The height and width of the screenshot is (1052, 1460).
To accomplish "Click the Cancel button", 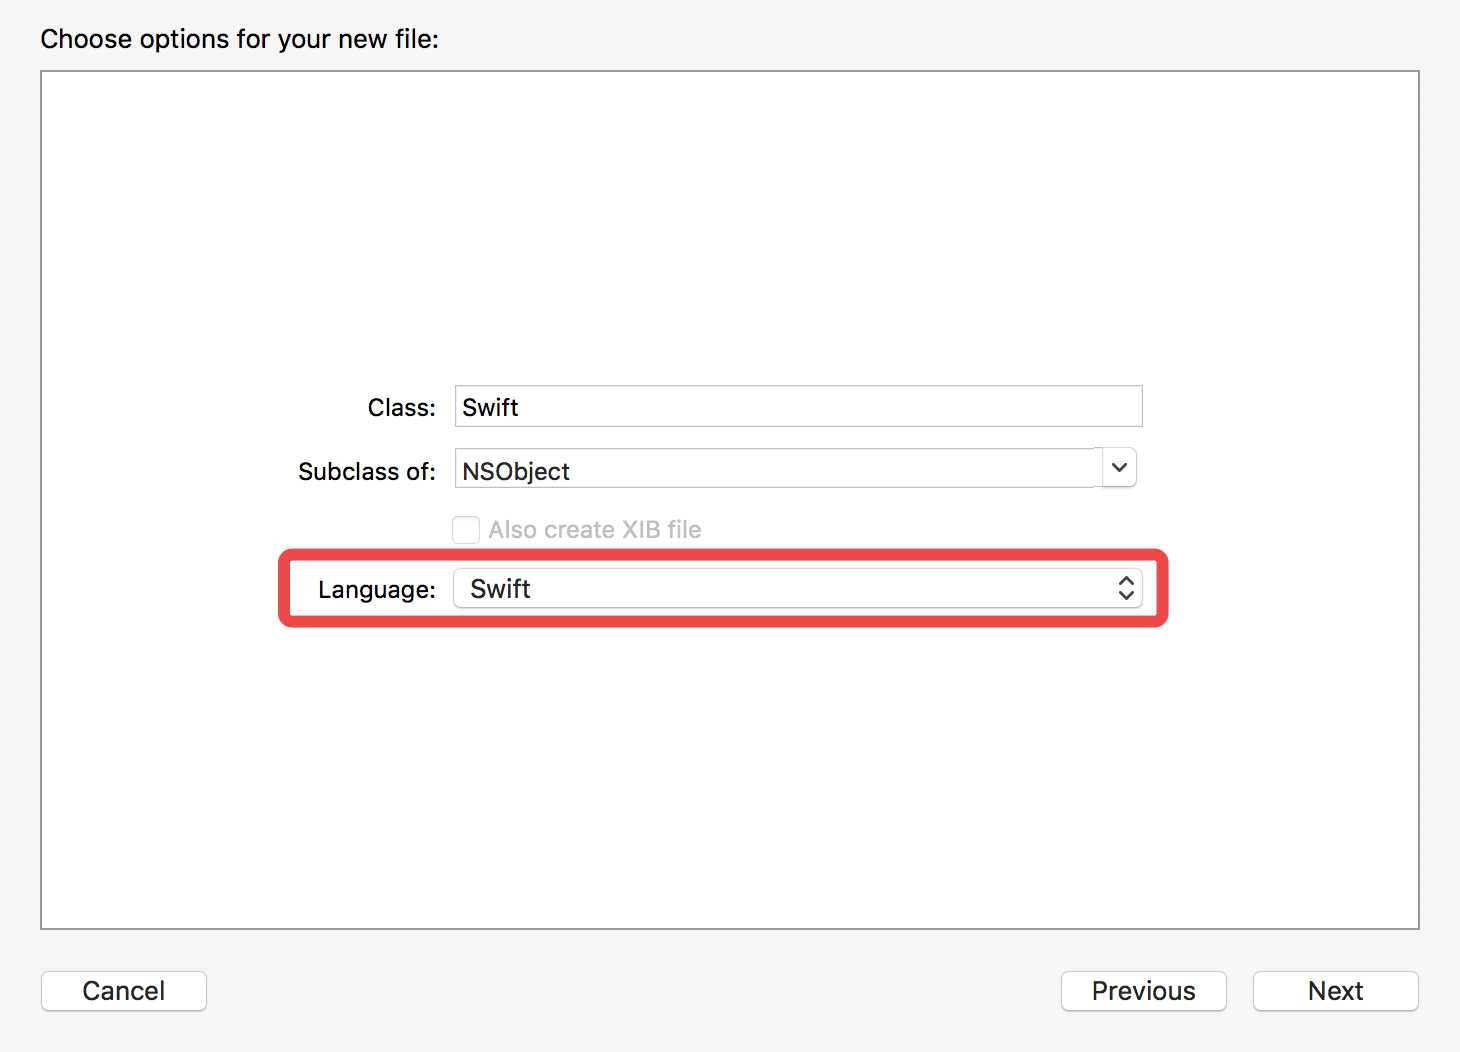I will click(x=124, y=991).
